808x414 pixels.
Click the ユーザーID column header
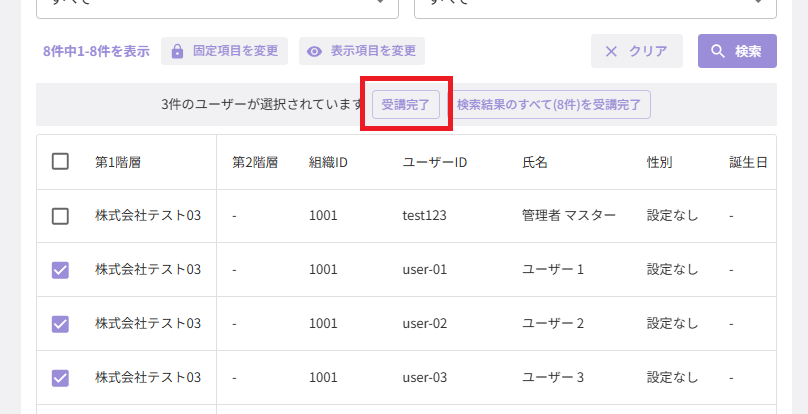pos(435,162)
